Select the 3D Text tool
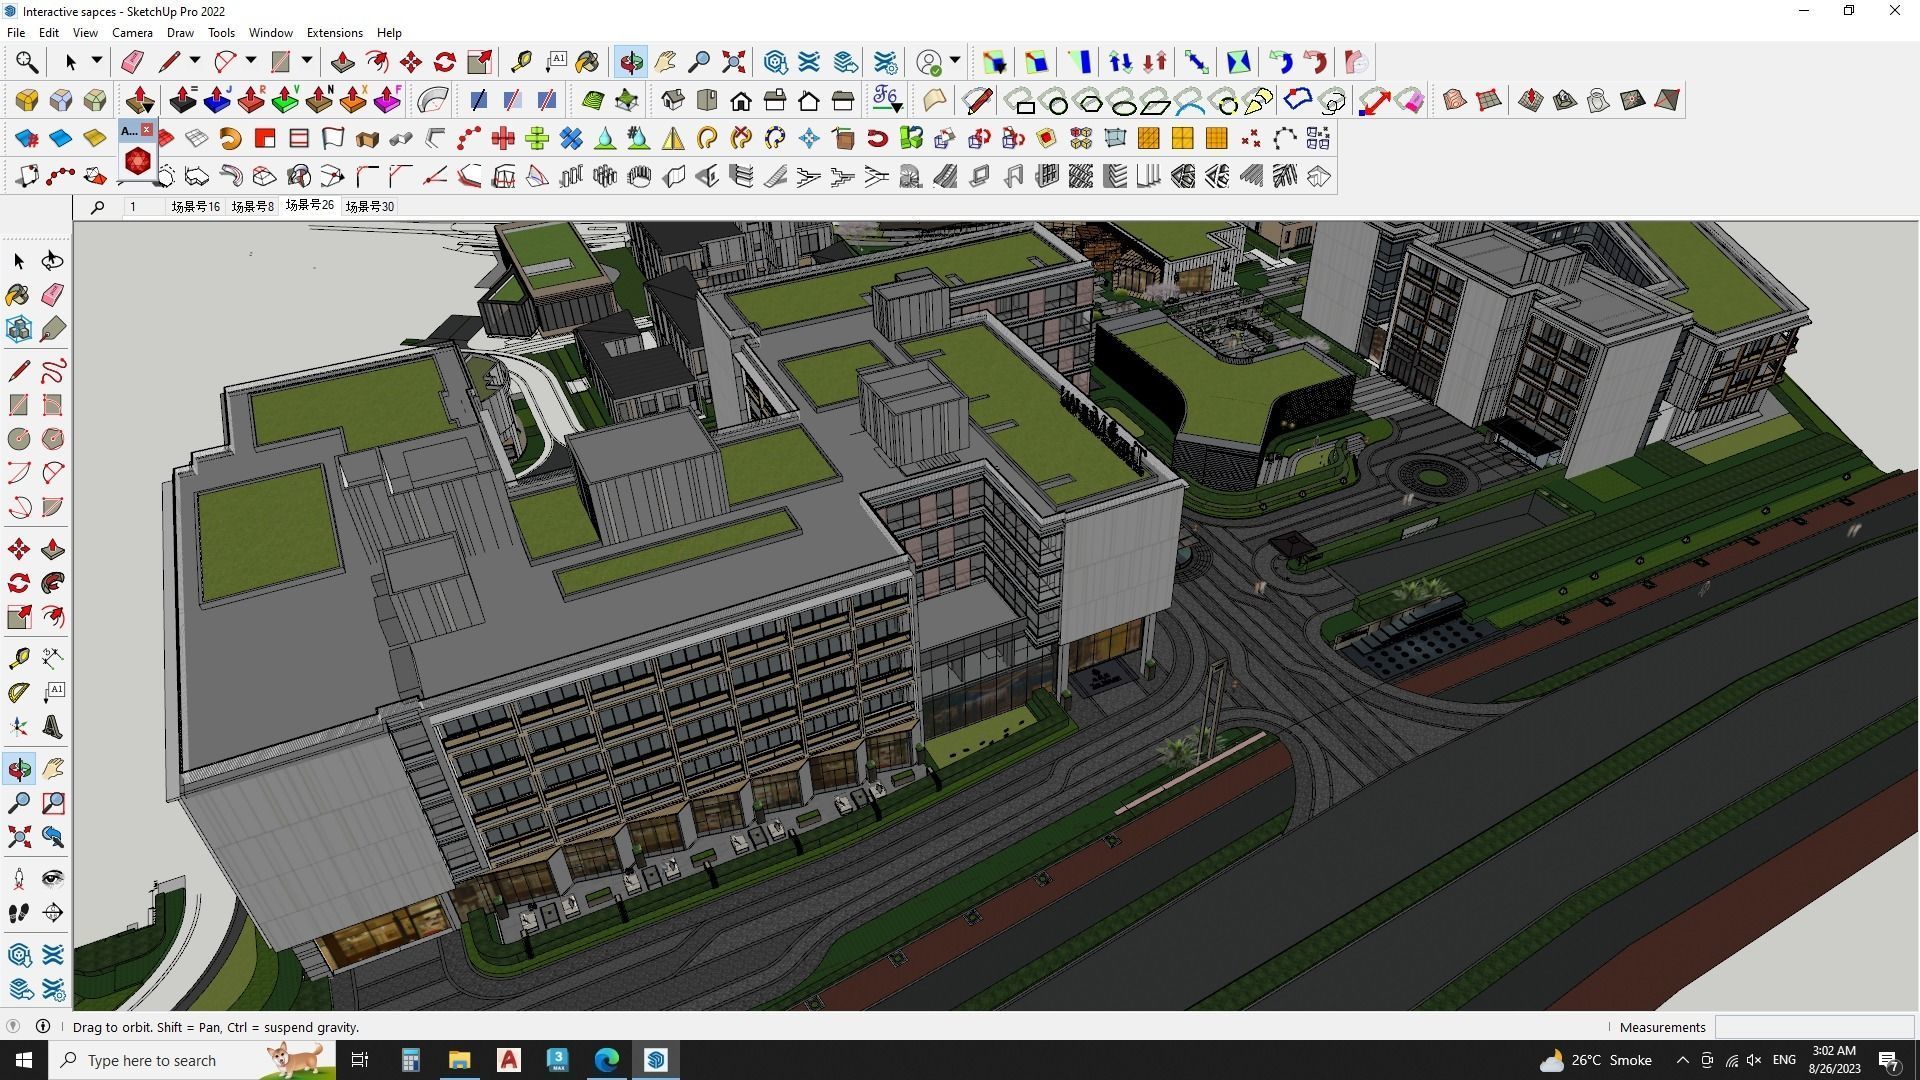Viewport: 1920px width, 1080px height. coord(53,727)
